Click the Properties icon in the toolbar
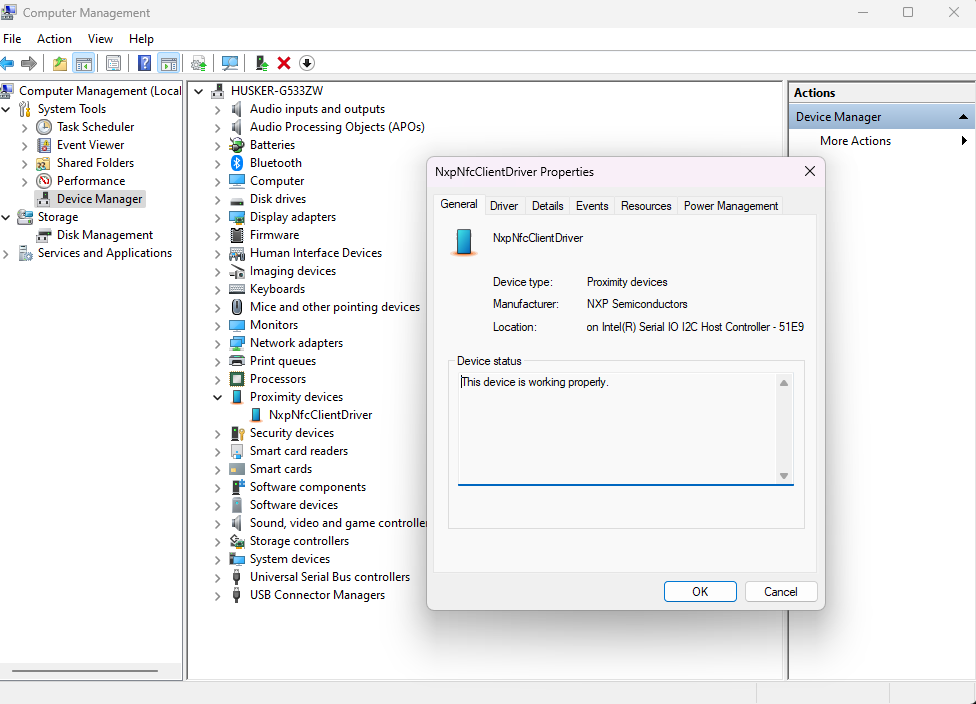This screenshot has width=976, height=704. [x=114, y=62]
